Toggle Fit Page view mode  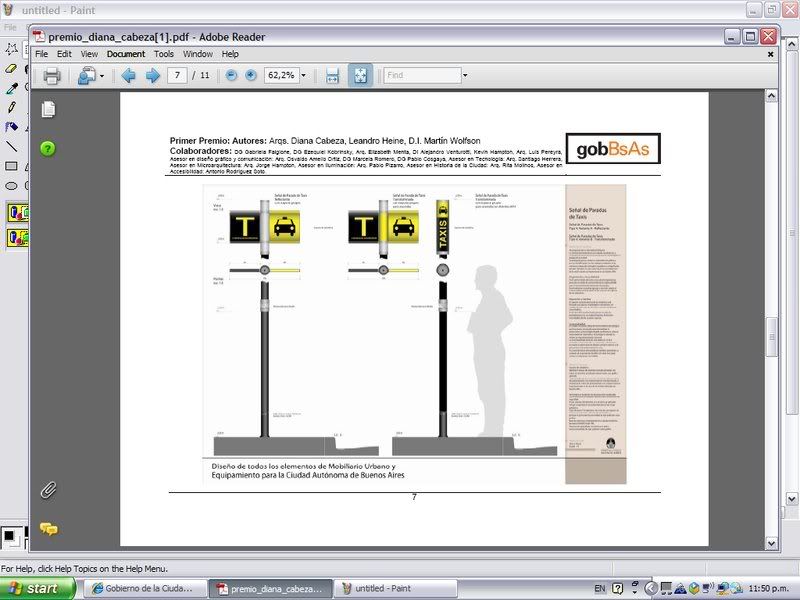[x=360, y=76]
